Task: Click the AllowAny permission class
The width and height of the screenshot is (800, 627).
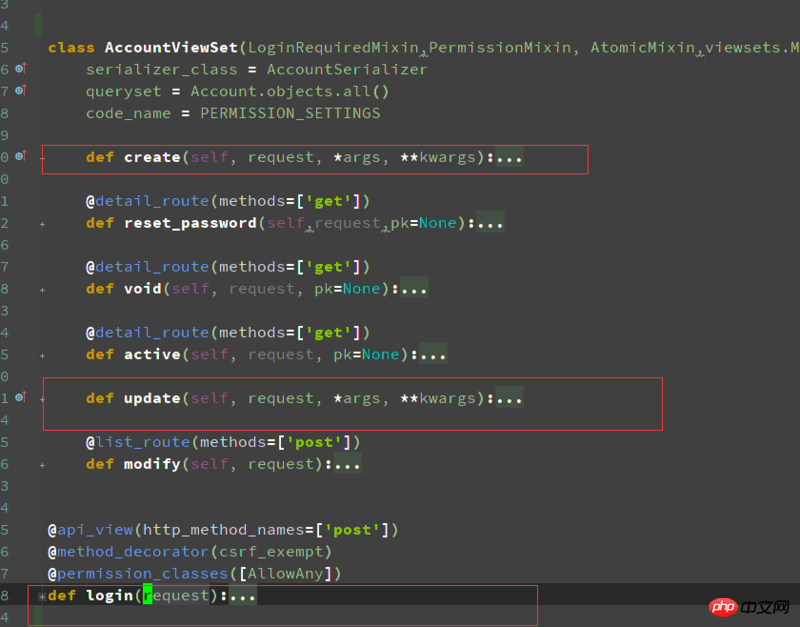Action: pos(285,574)
